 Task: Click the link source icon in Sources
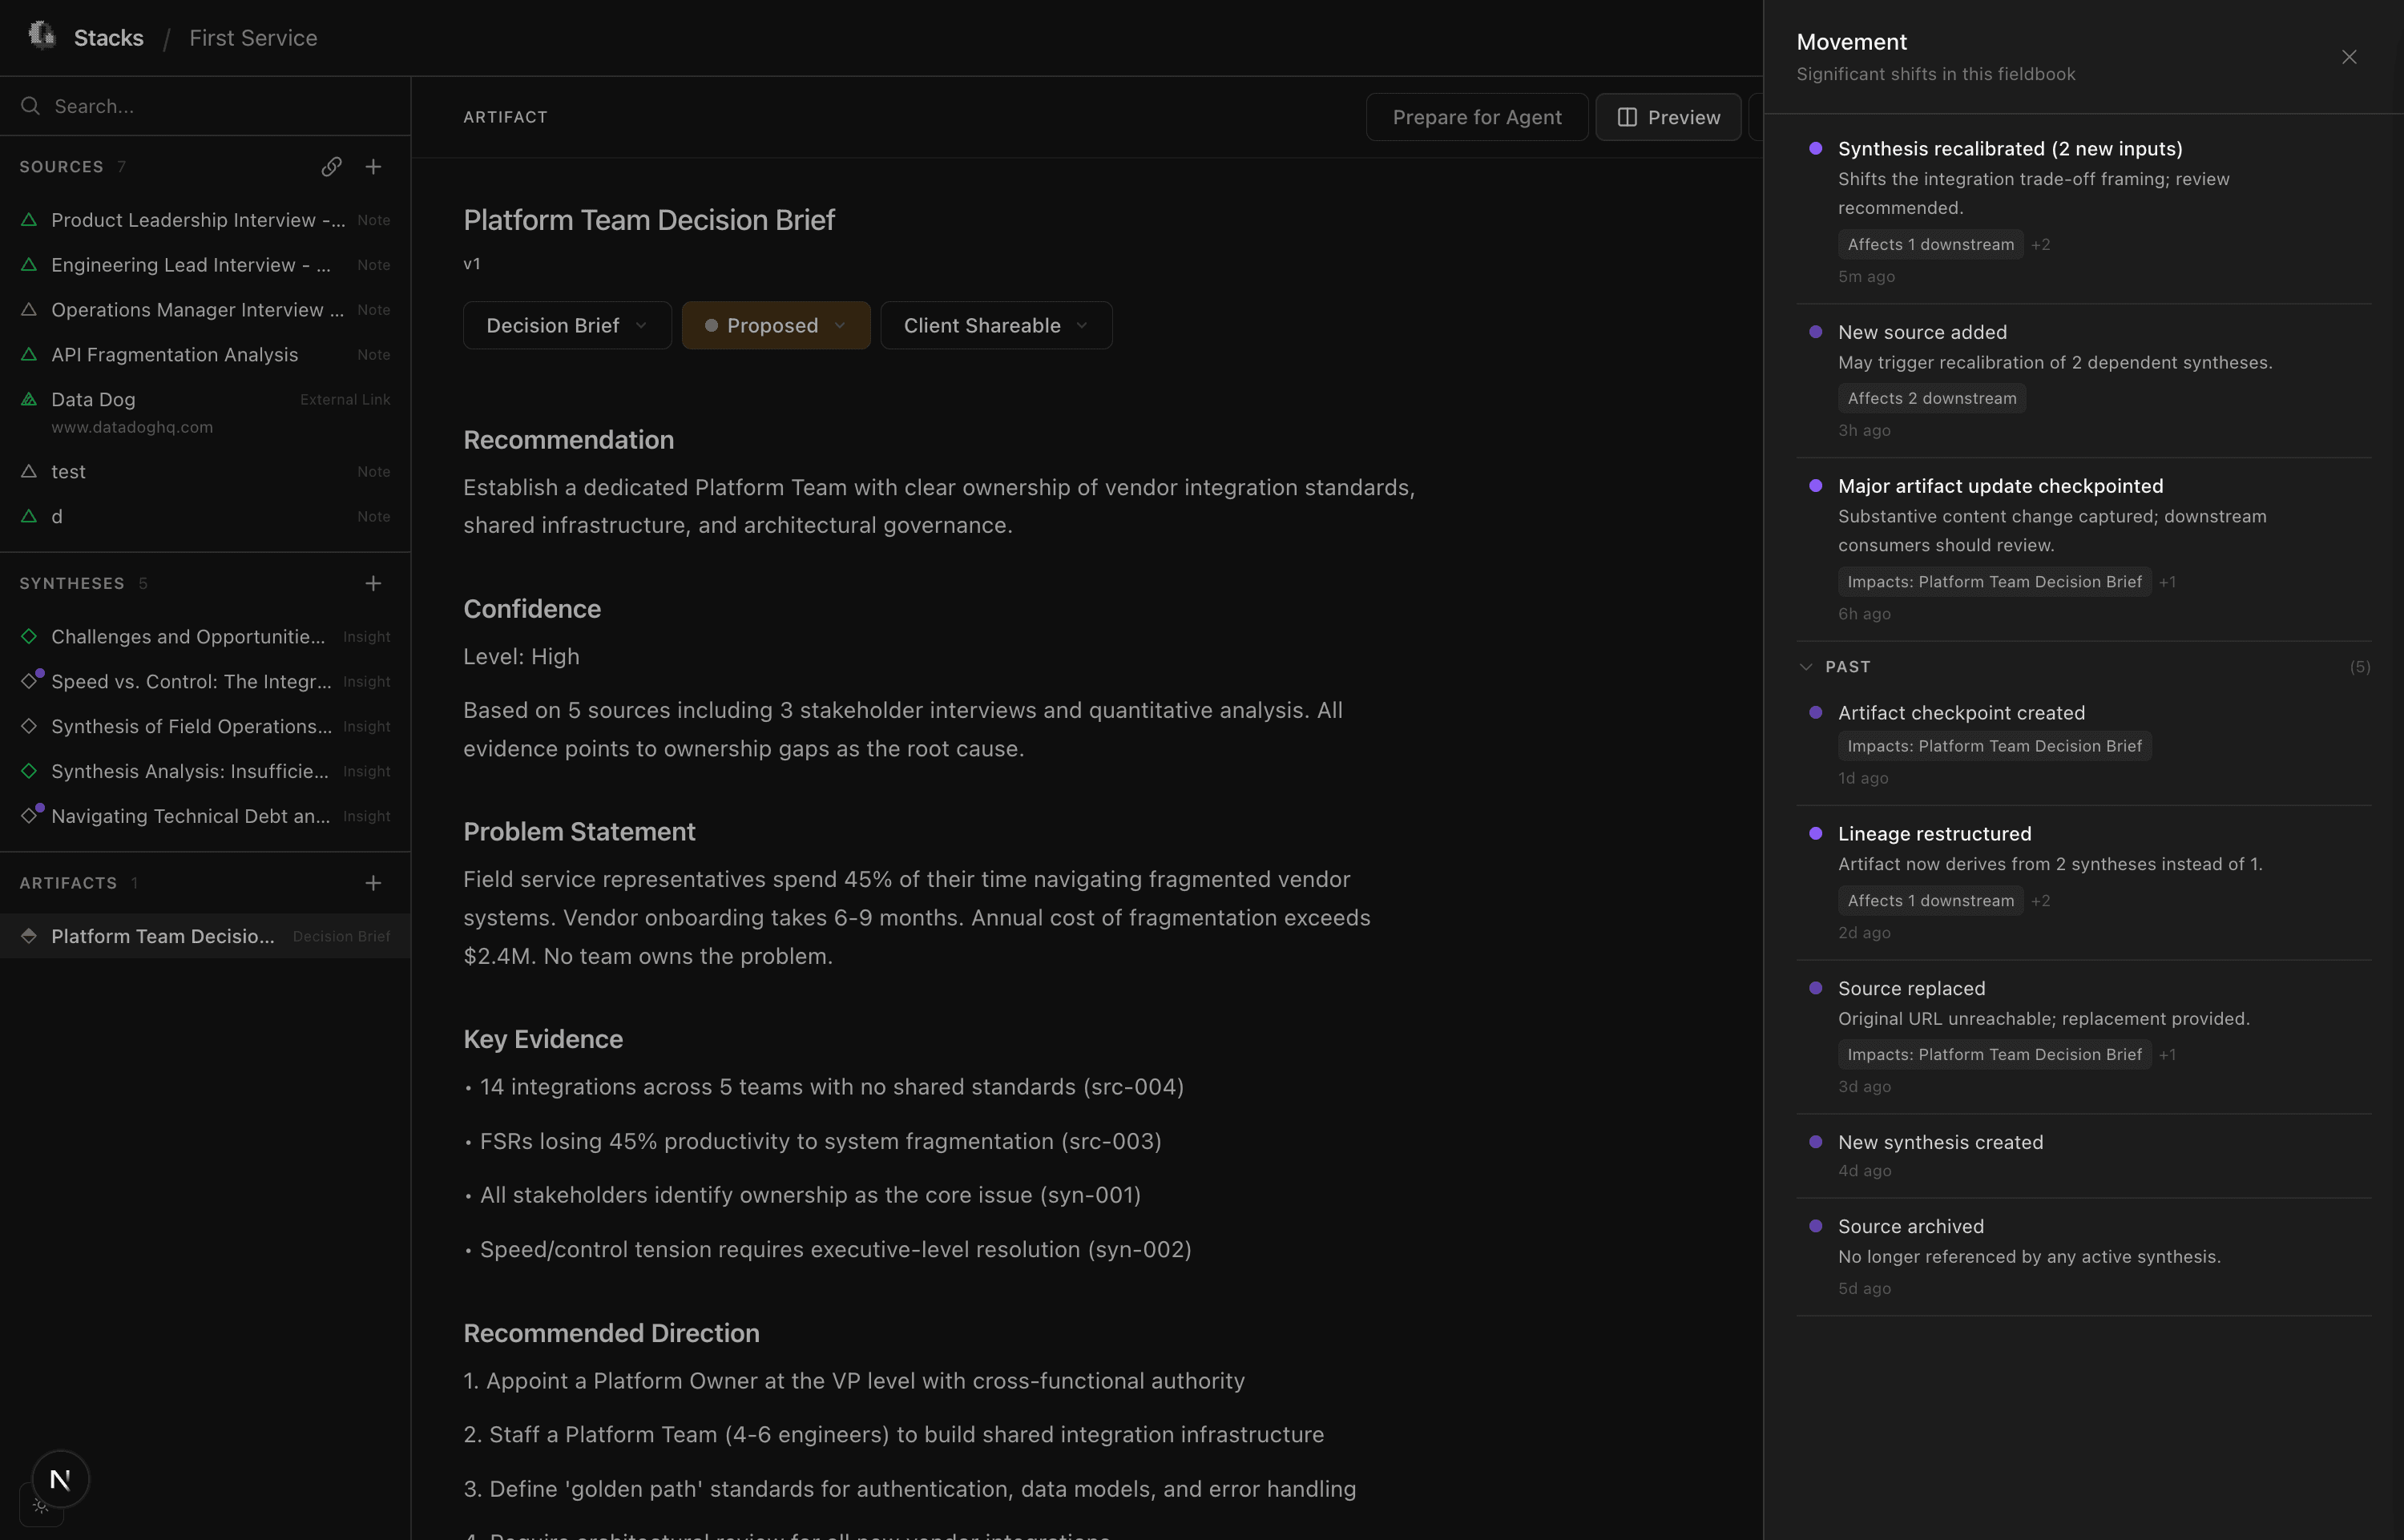tap(331, 167)
